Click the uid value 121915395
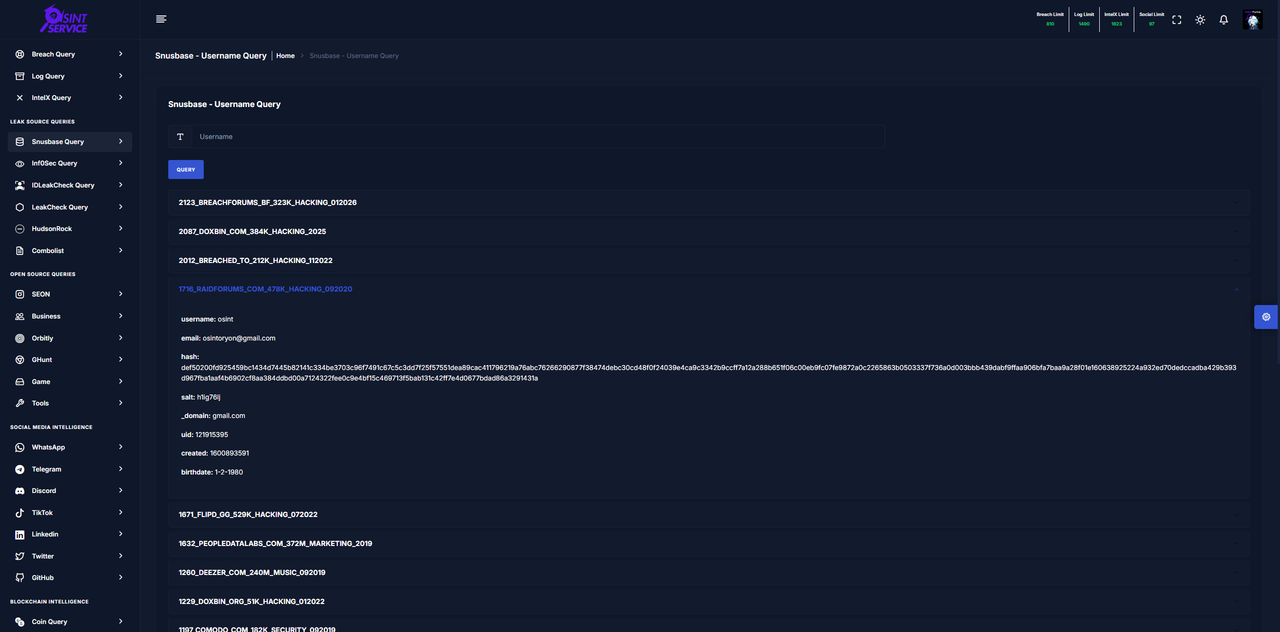Image resolution: width=1280 pixels, height=632 pixels. pyautogui.click(x=212, y=435)
